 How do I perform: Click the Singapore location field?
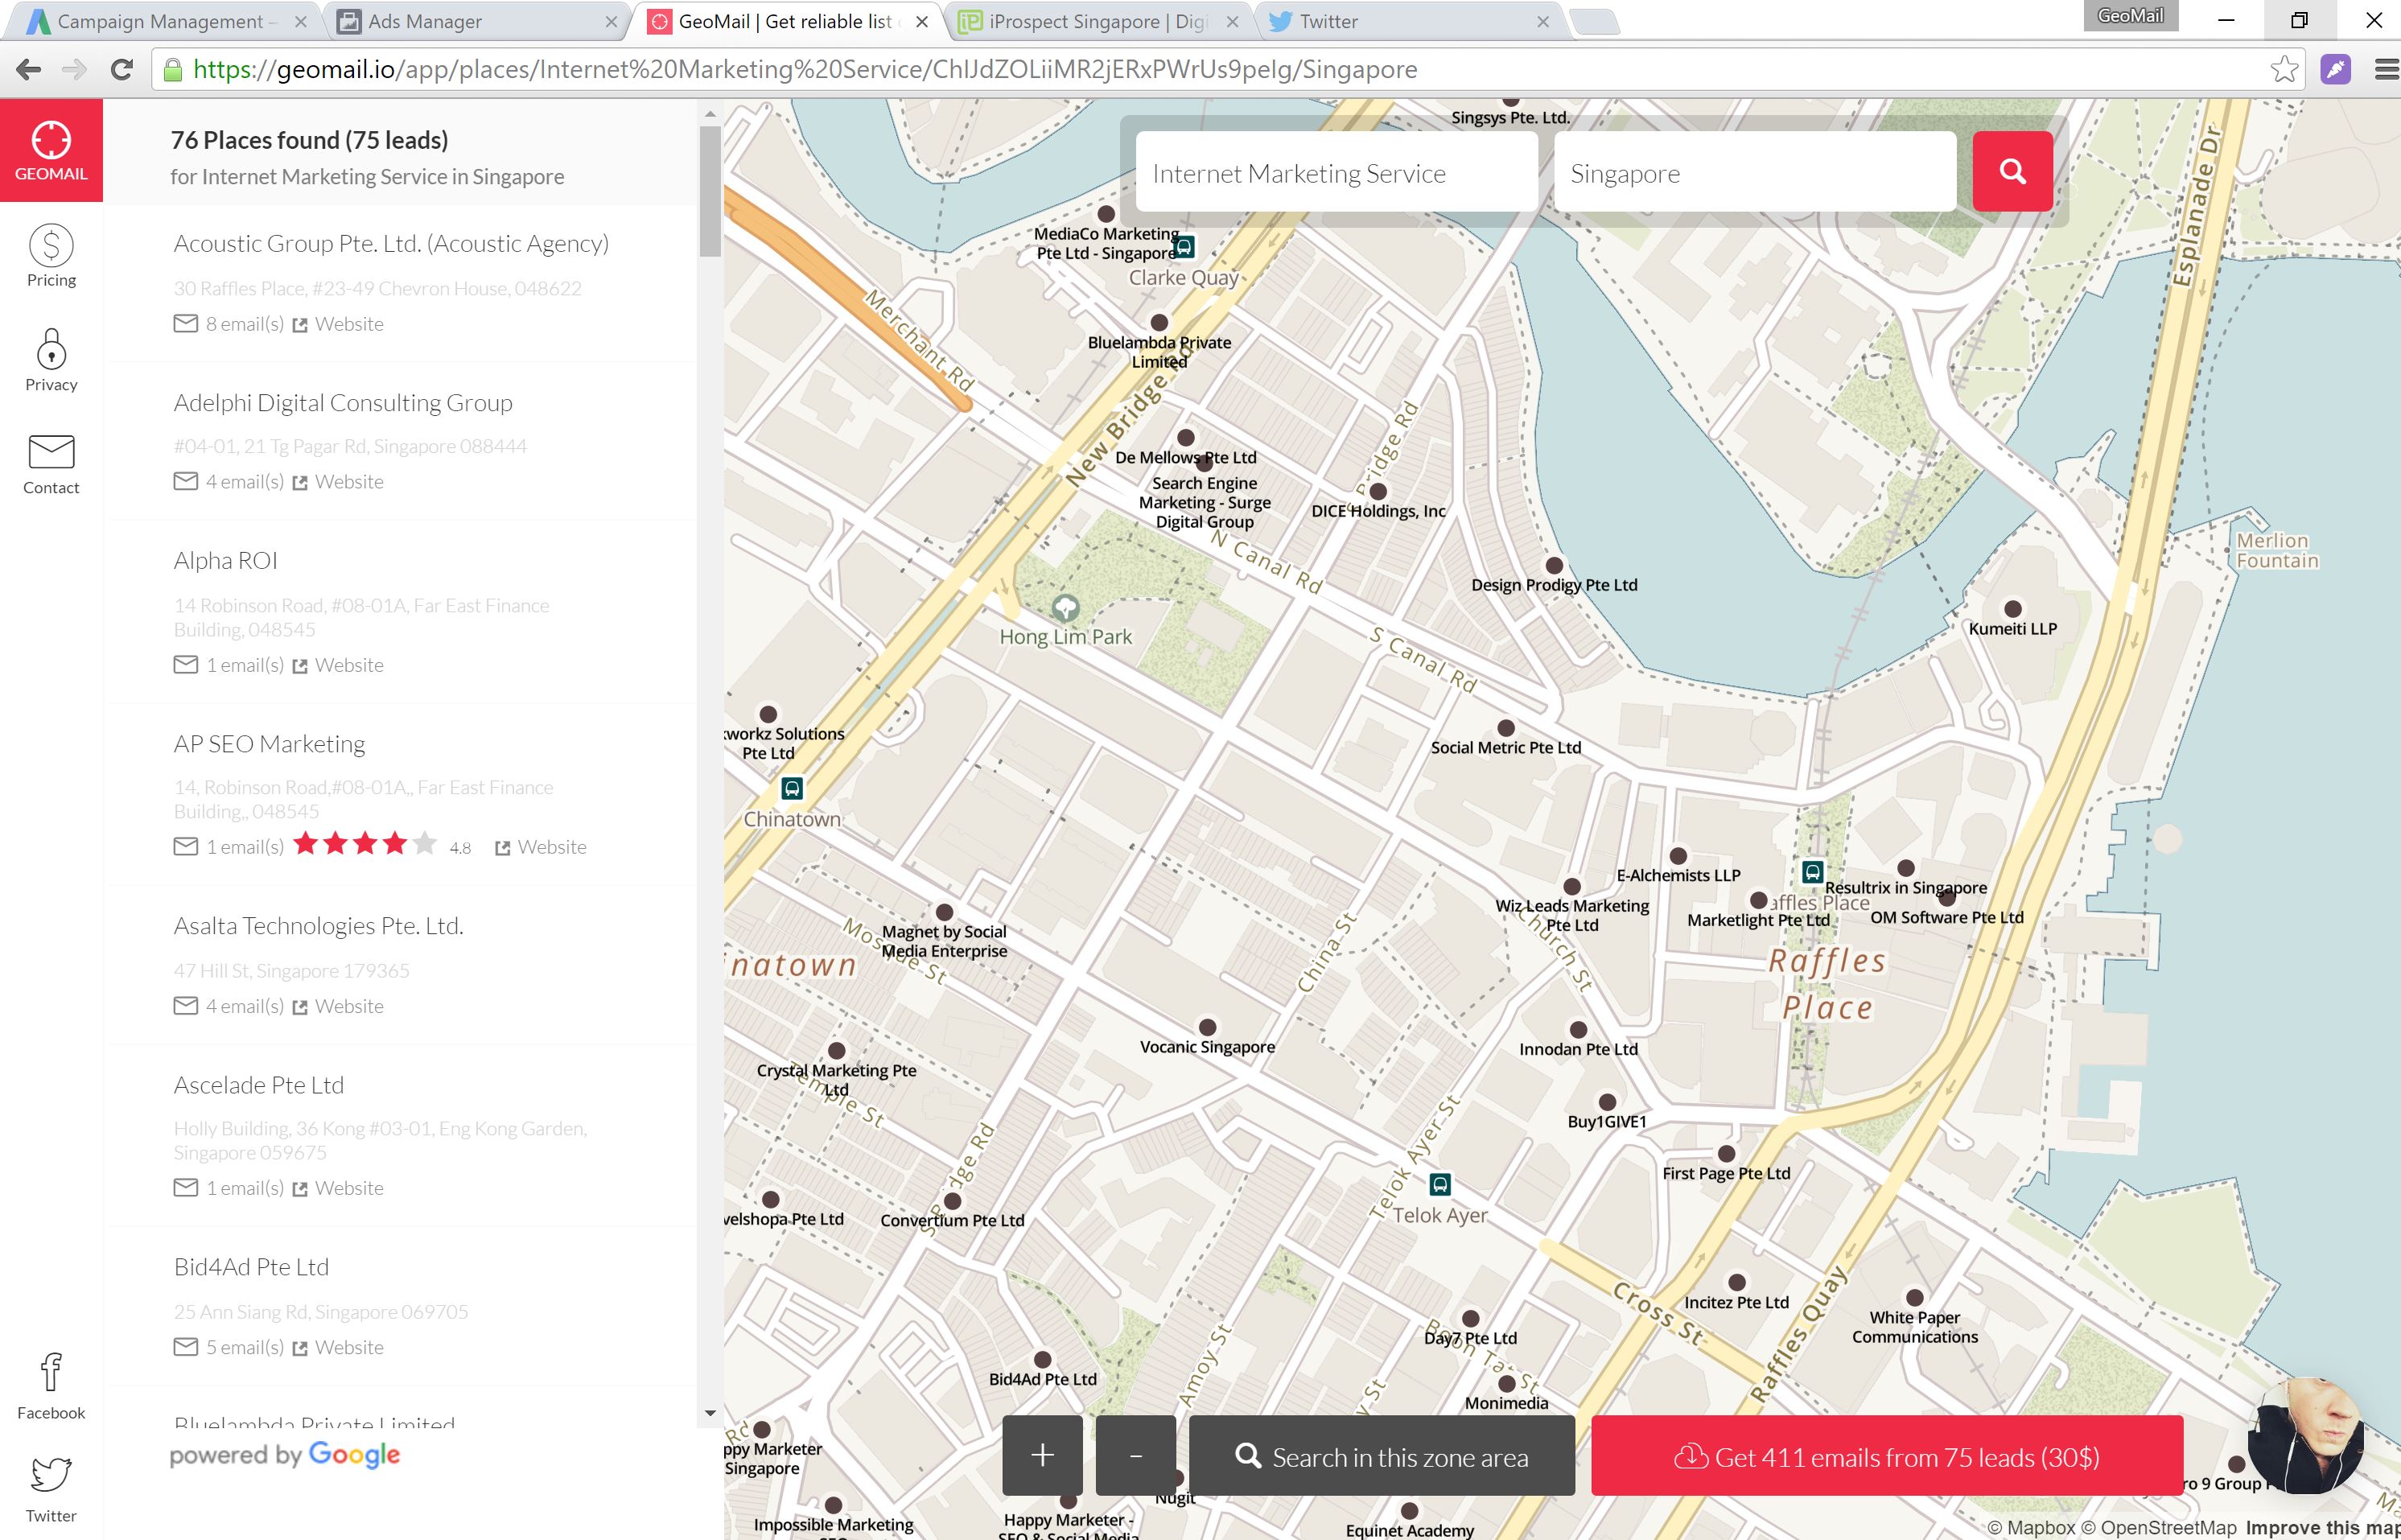click(1755, 172)
